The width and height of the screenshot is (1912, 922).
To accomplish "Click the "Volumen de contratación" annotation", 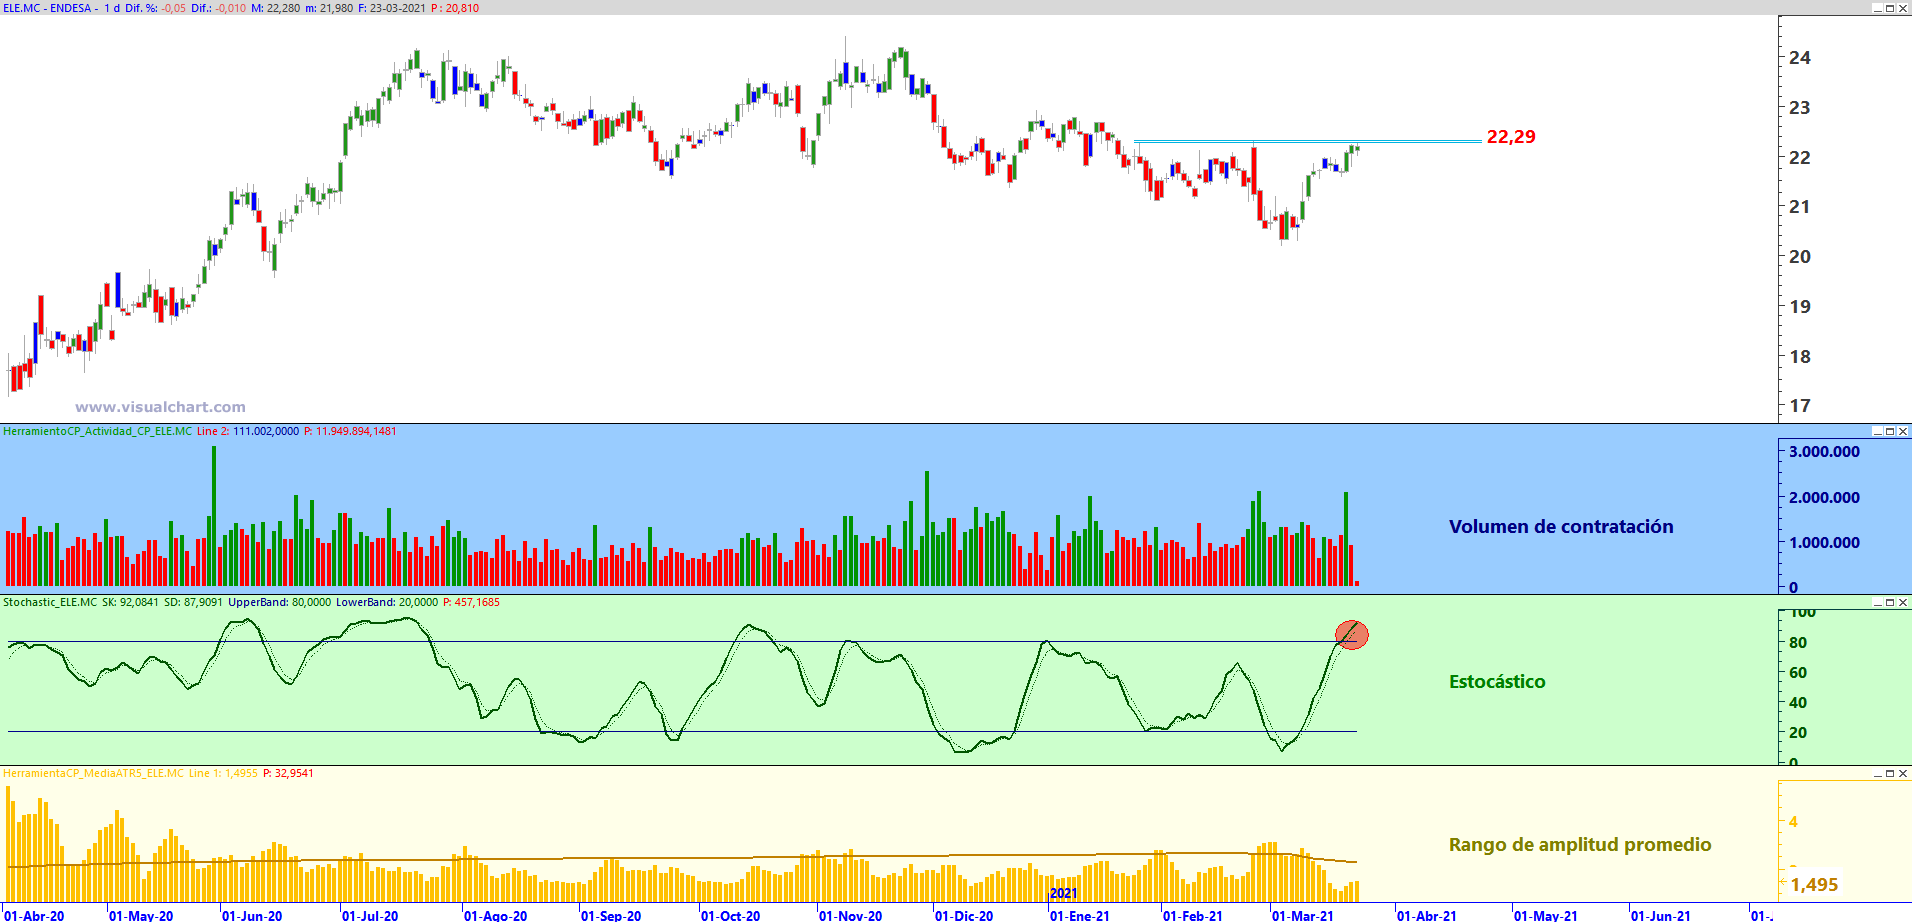I will click(1561, 527).
